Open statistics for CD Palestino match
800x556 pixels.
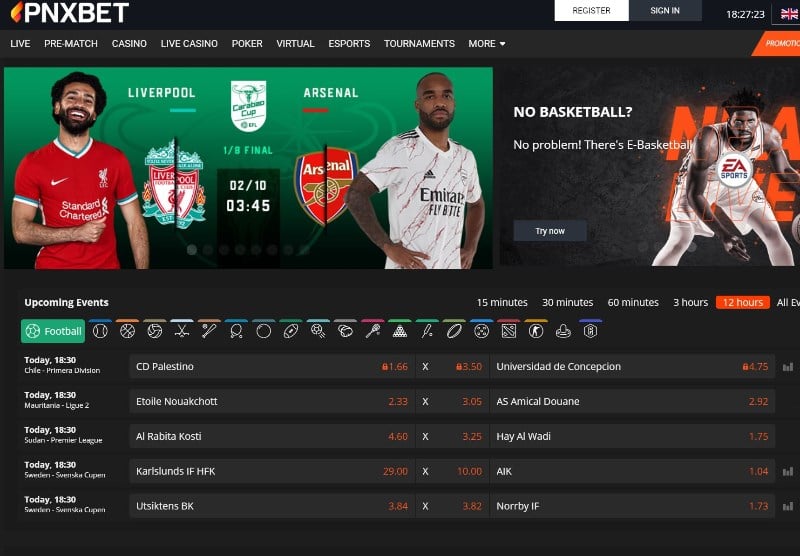pyautogui.click(x=788, y=367)
